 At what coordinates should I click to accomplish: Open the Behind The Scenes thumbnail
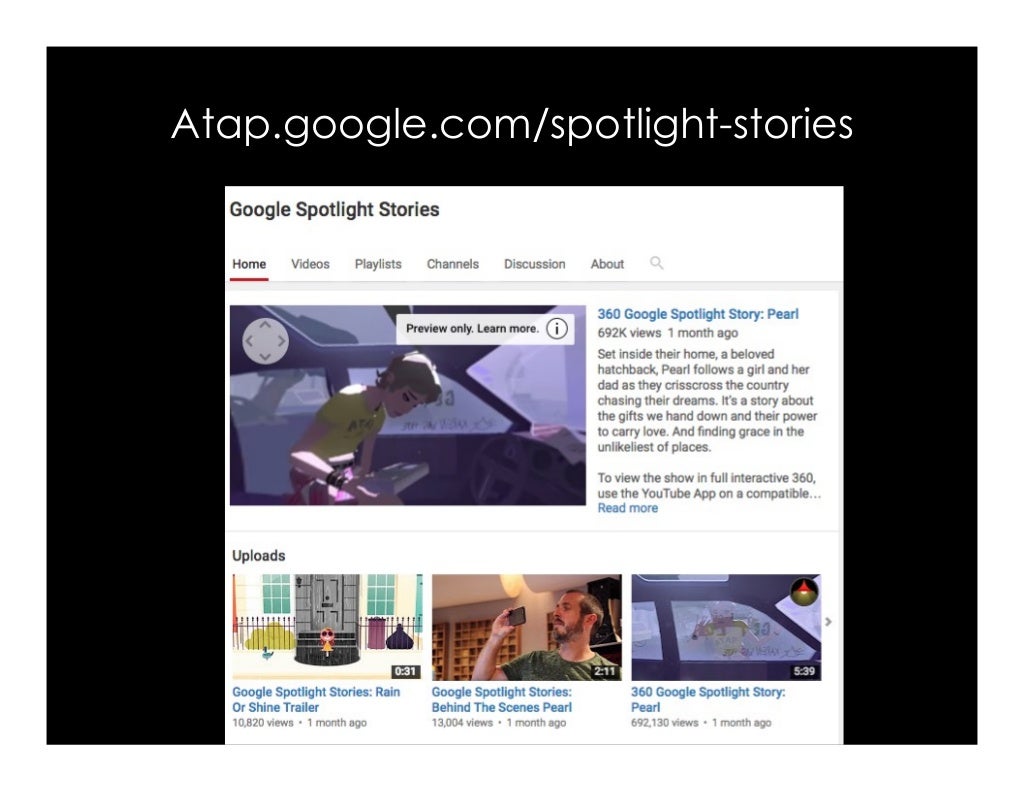[526, 627]
